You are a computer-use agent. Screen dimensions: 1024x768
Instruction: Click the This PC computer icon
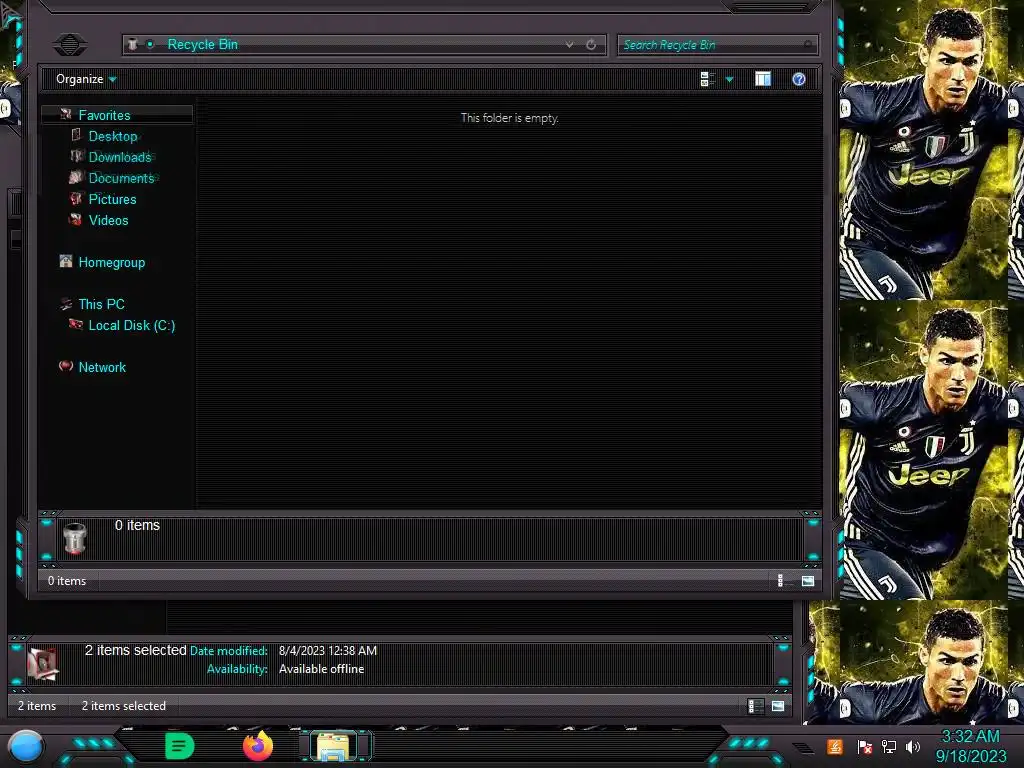[x=66, y=304]
